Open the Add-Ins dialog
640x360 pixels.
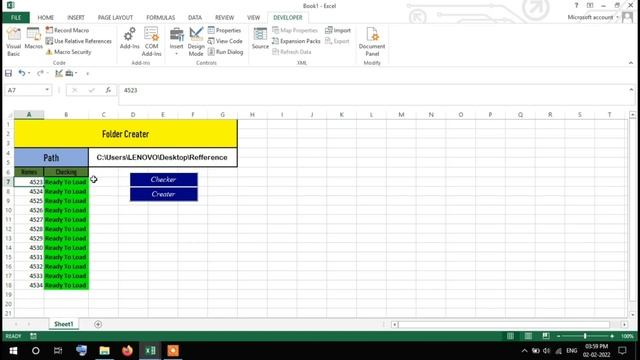click(x=130, y=39)
